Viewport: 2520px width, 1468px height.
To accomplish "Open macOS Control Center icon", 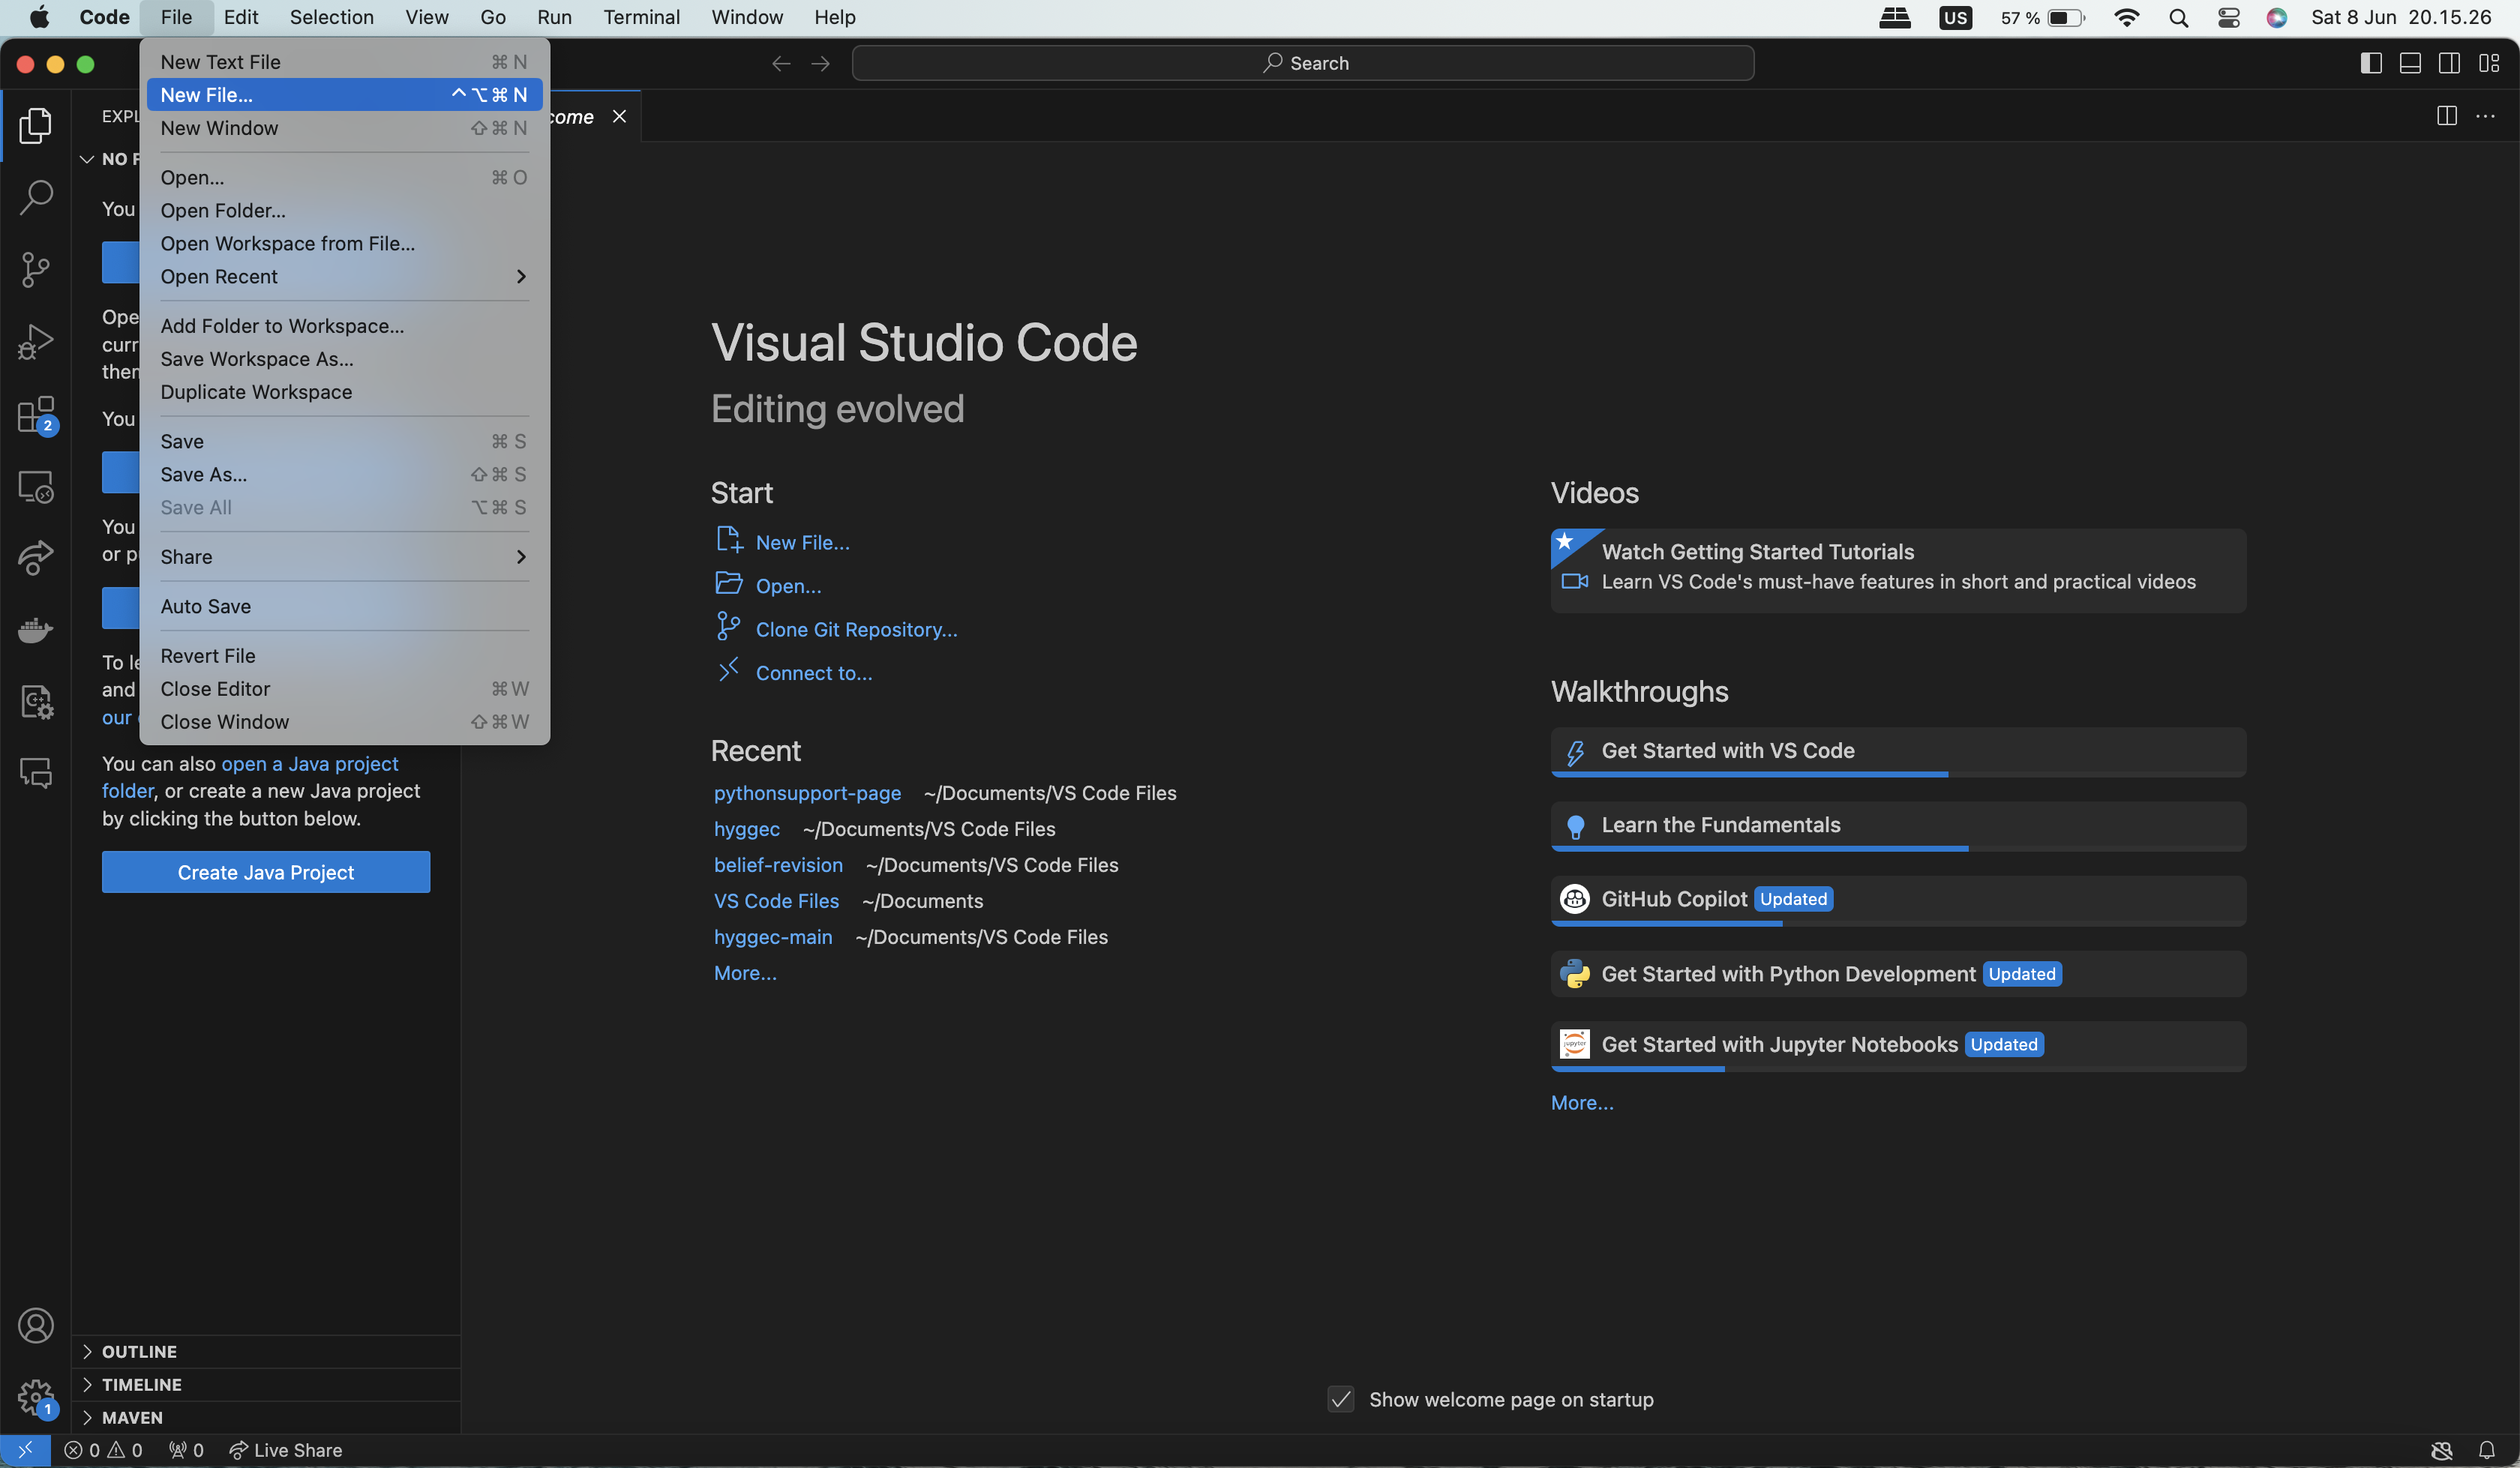I will 2229,17.
